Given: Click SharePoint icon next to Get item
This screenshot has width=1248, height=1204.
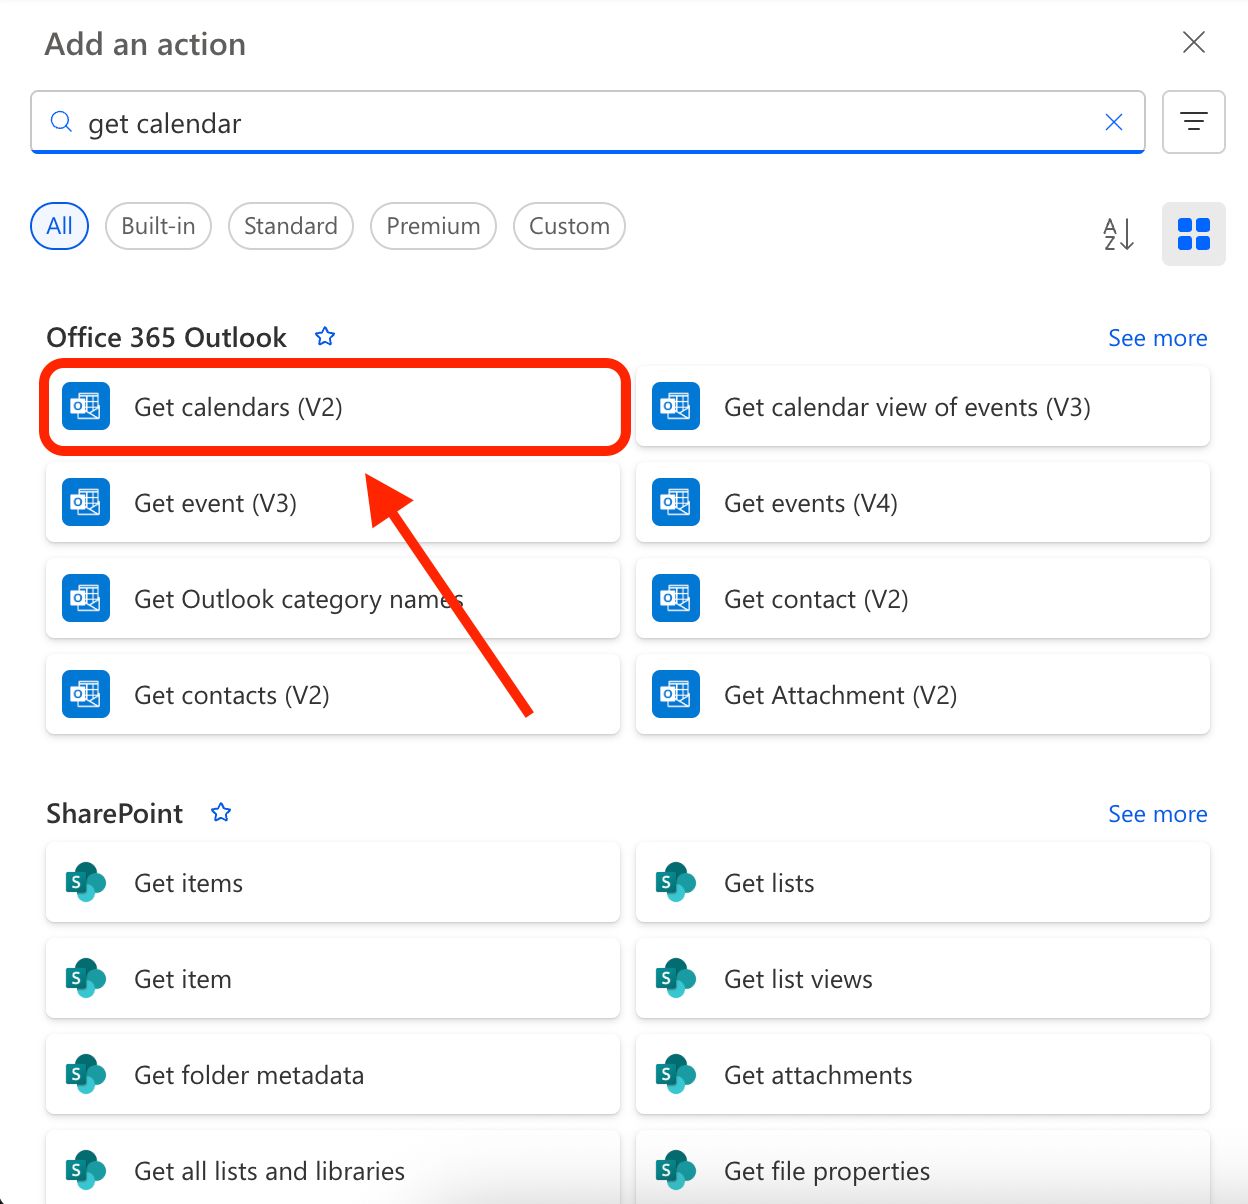Looking at the screenshot, I should coord(86,979).
